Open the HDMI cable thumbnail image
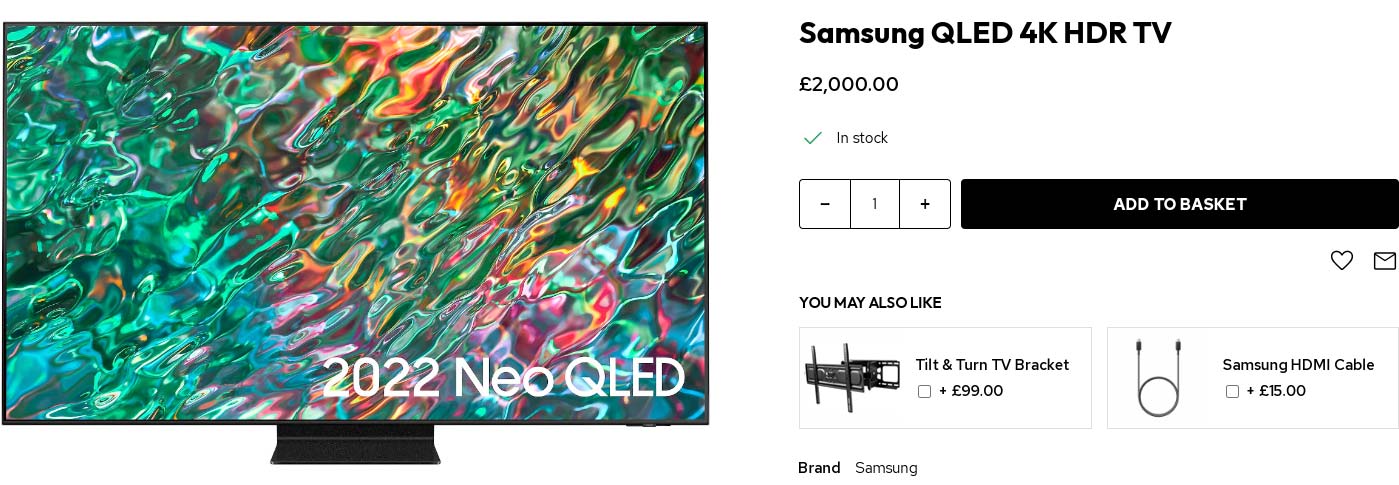Image resolution: width=1399 pixels, height=485 pixels. (x=1159, y=377)
